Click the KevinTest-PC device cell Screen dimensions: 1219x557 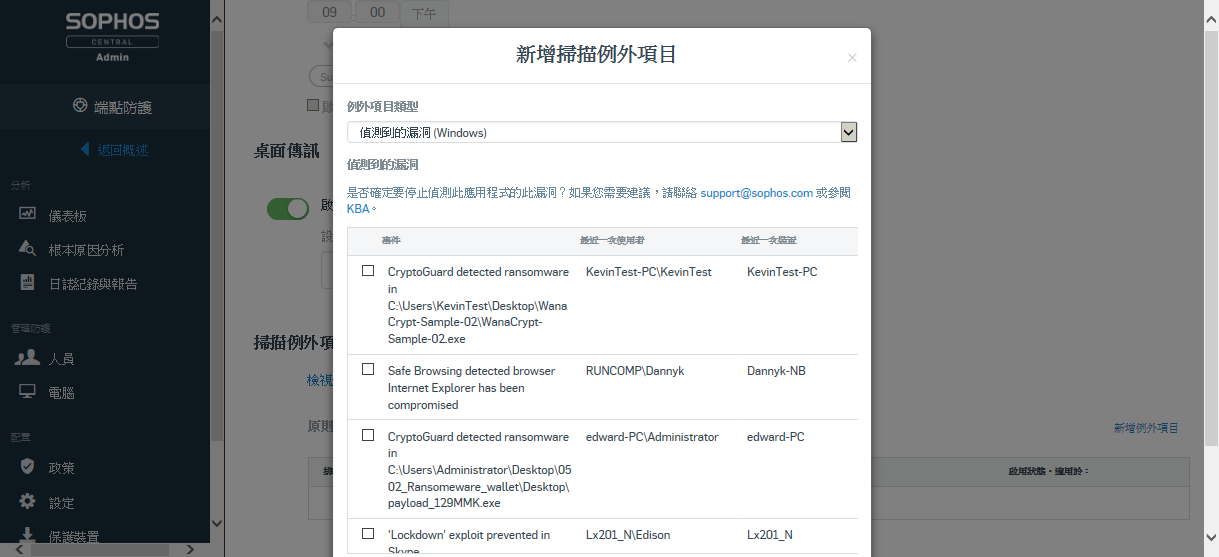[782, 272]
